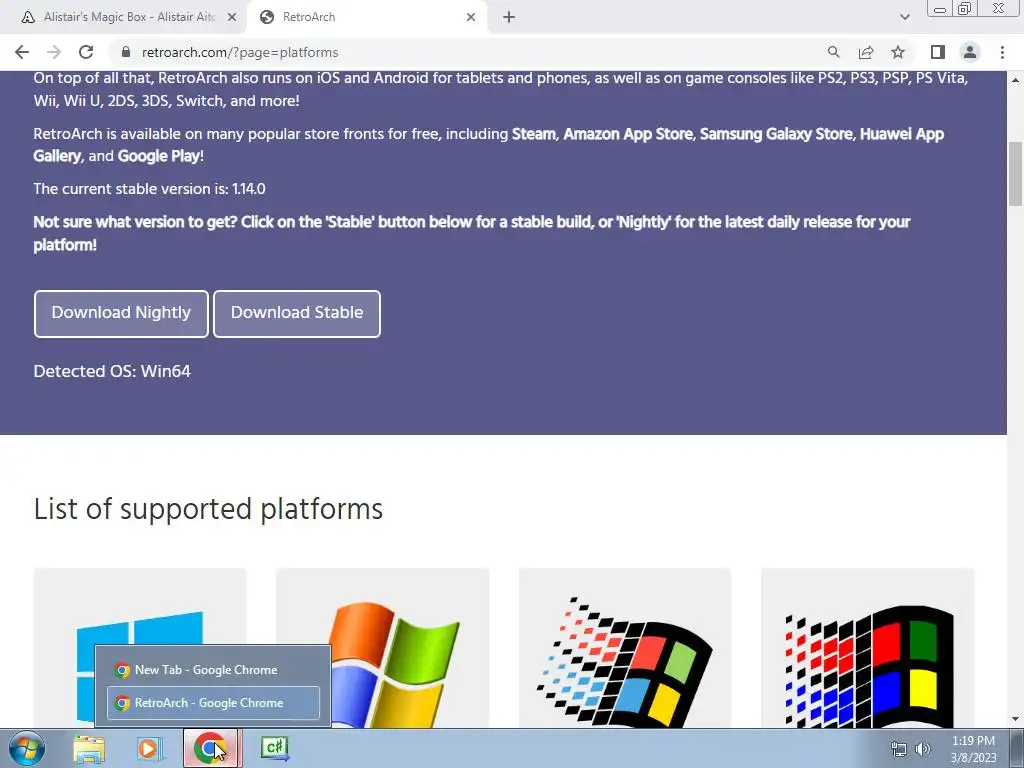Viewport: 1024px width, 768px height.
Task: Click the forward navigation arrow
Action: click(54, 52)
